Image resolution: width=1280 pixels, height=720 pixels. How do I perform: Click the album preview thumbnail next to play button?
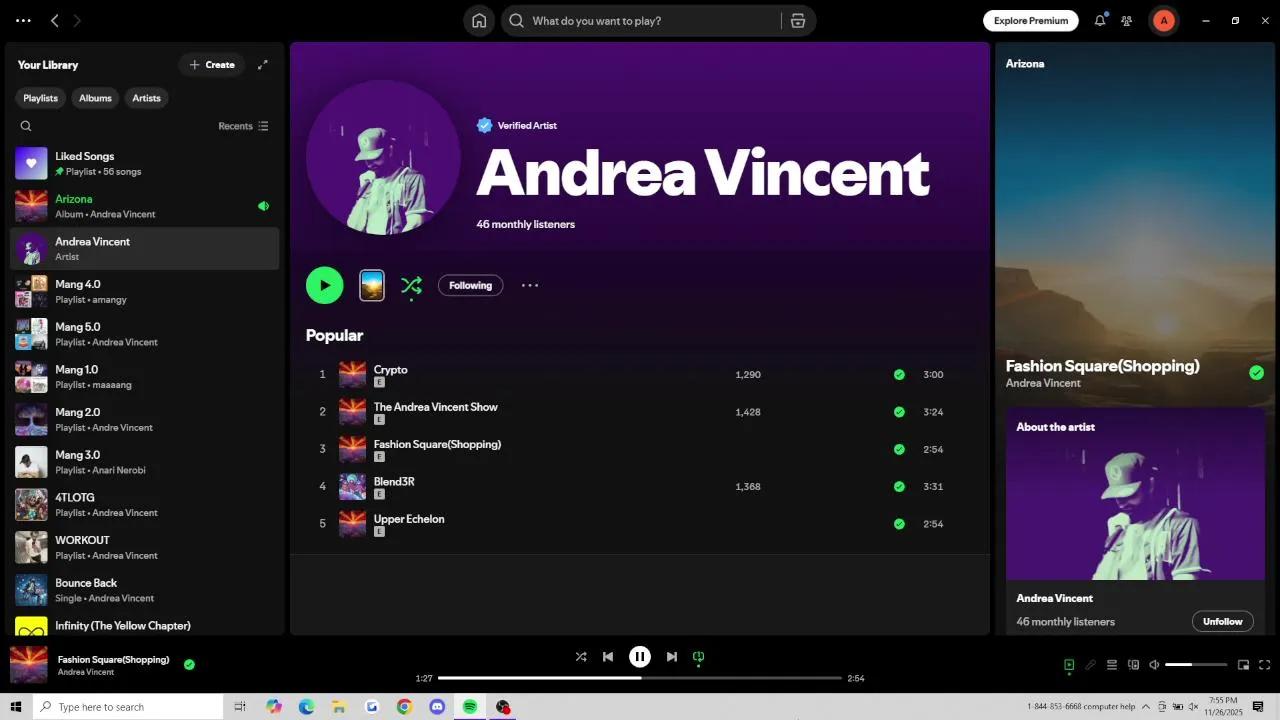[x=372, y=285]
